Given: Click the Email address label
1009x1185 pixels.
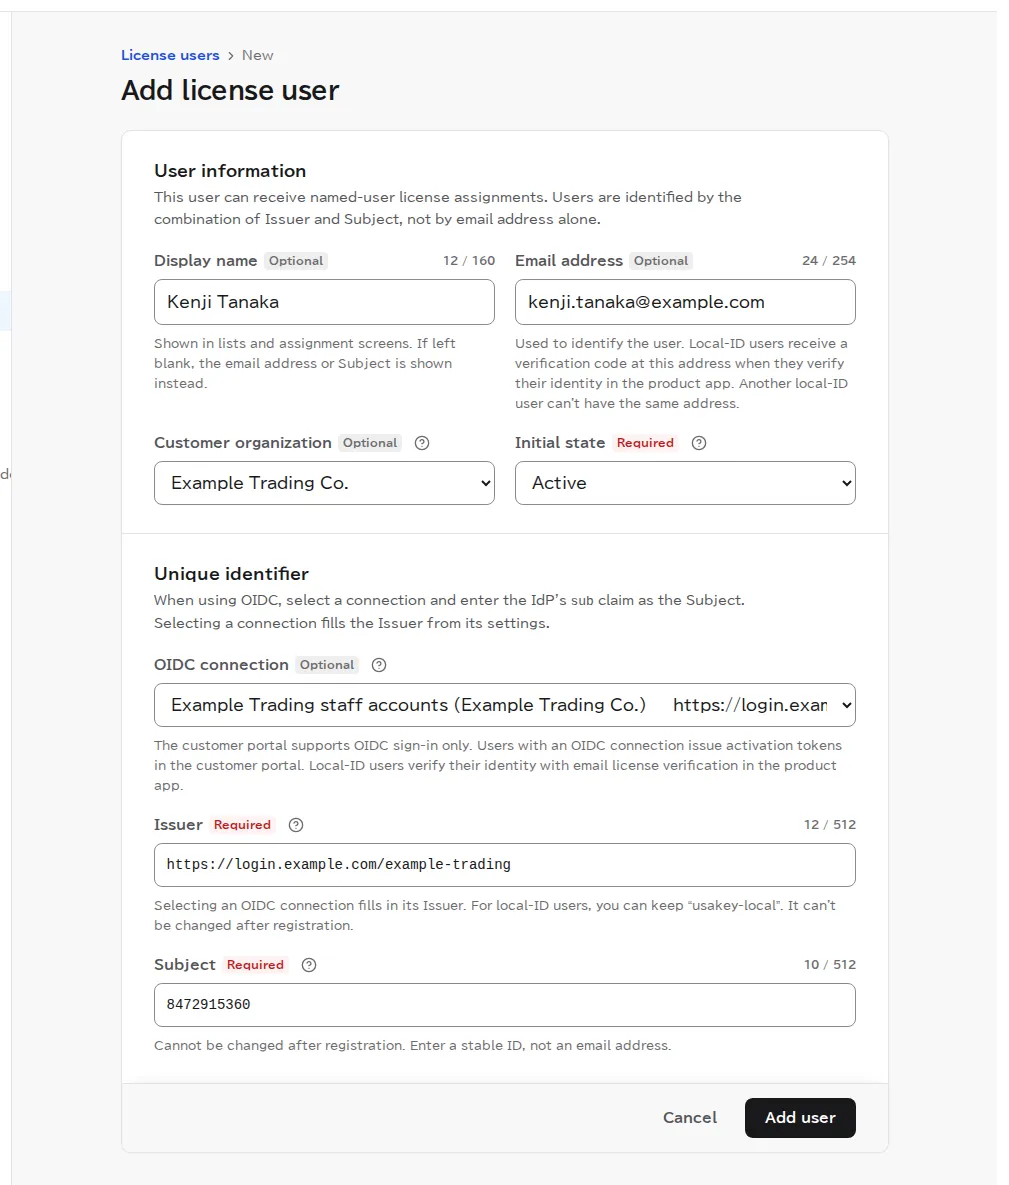Looking at the screenshot, I should [569, 261].
